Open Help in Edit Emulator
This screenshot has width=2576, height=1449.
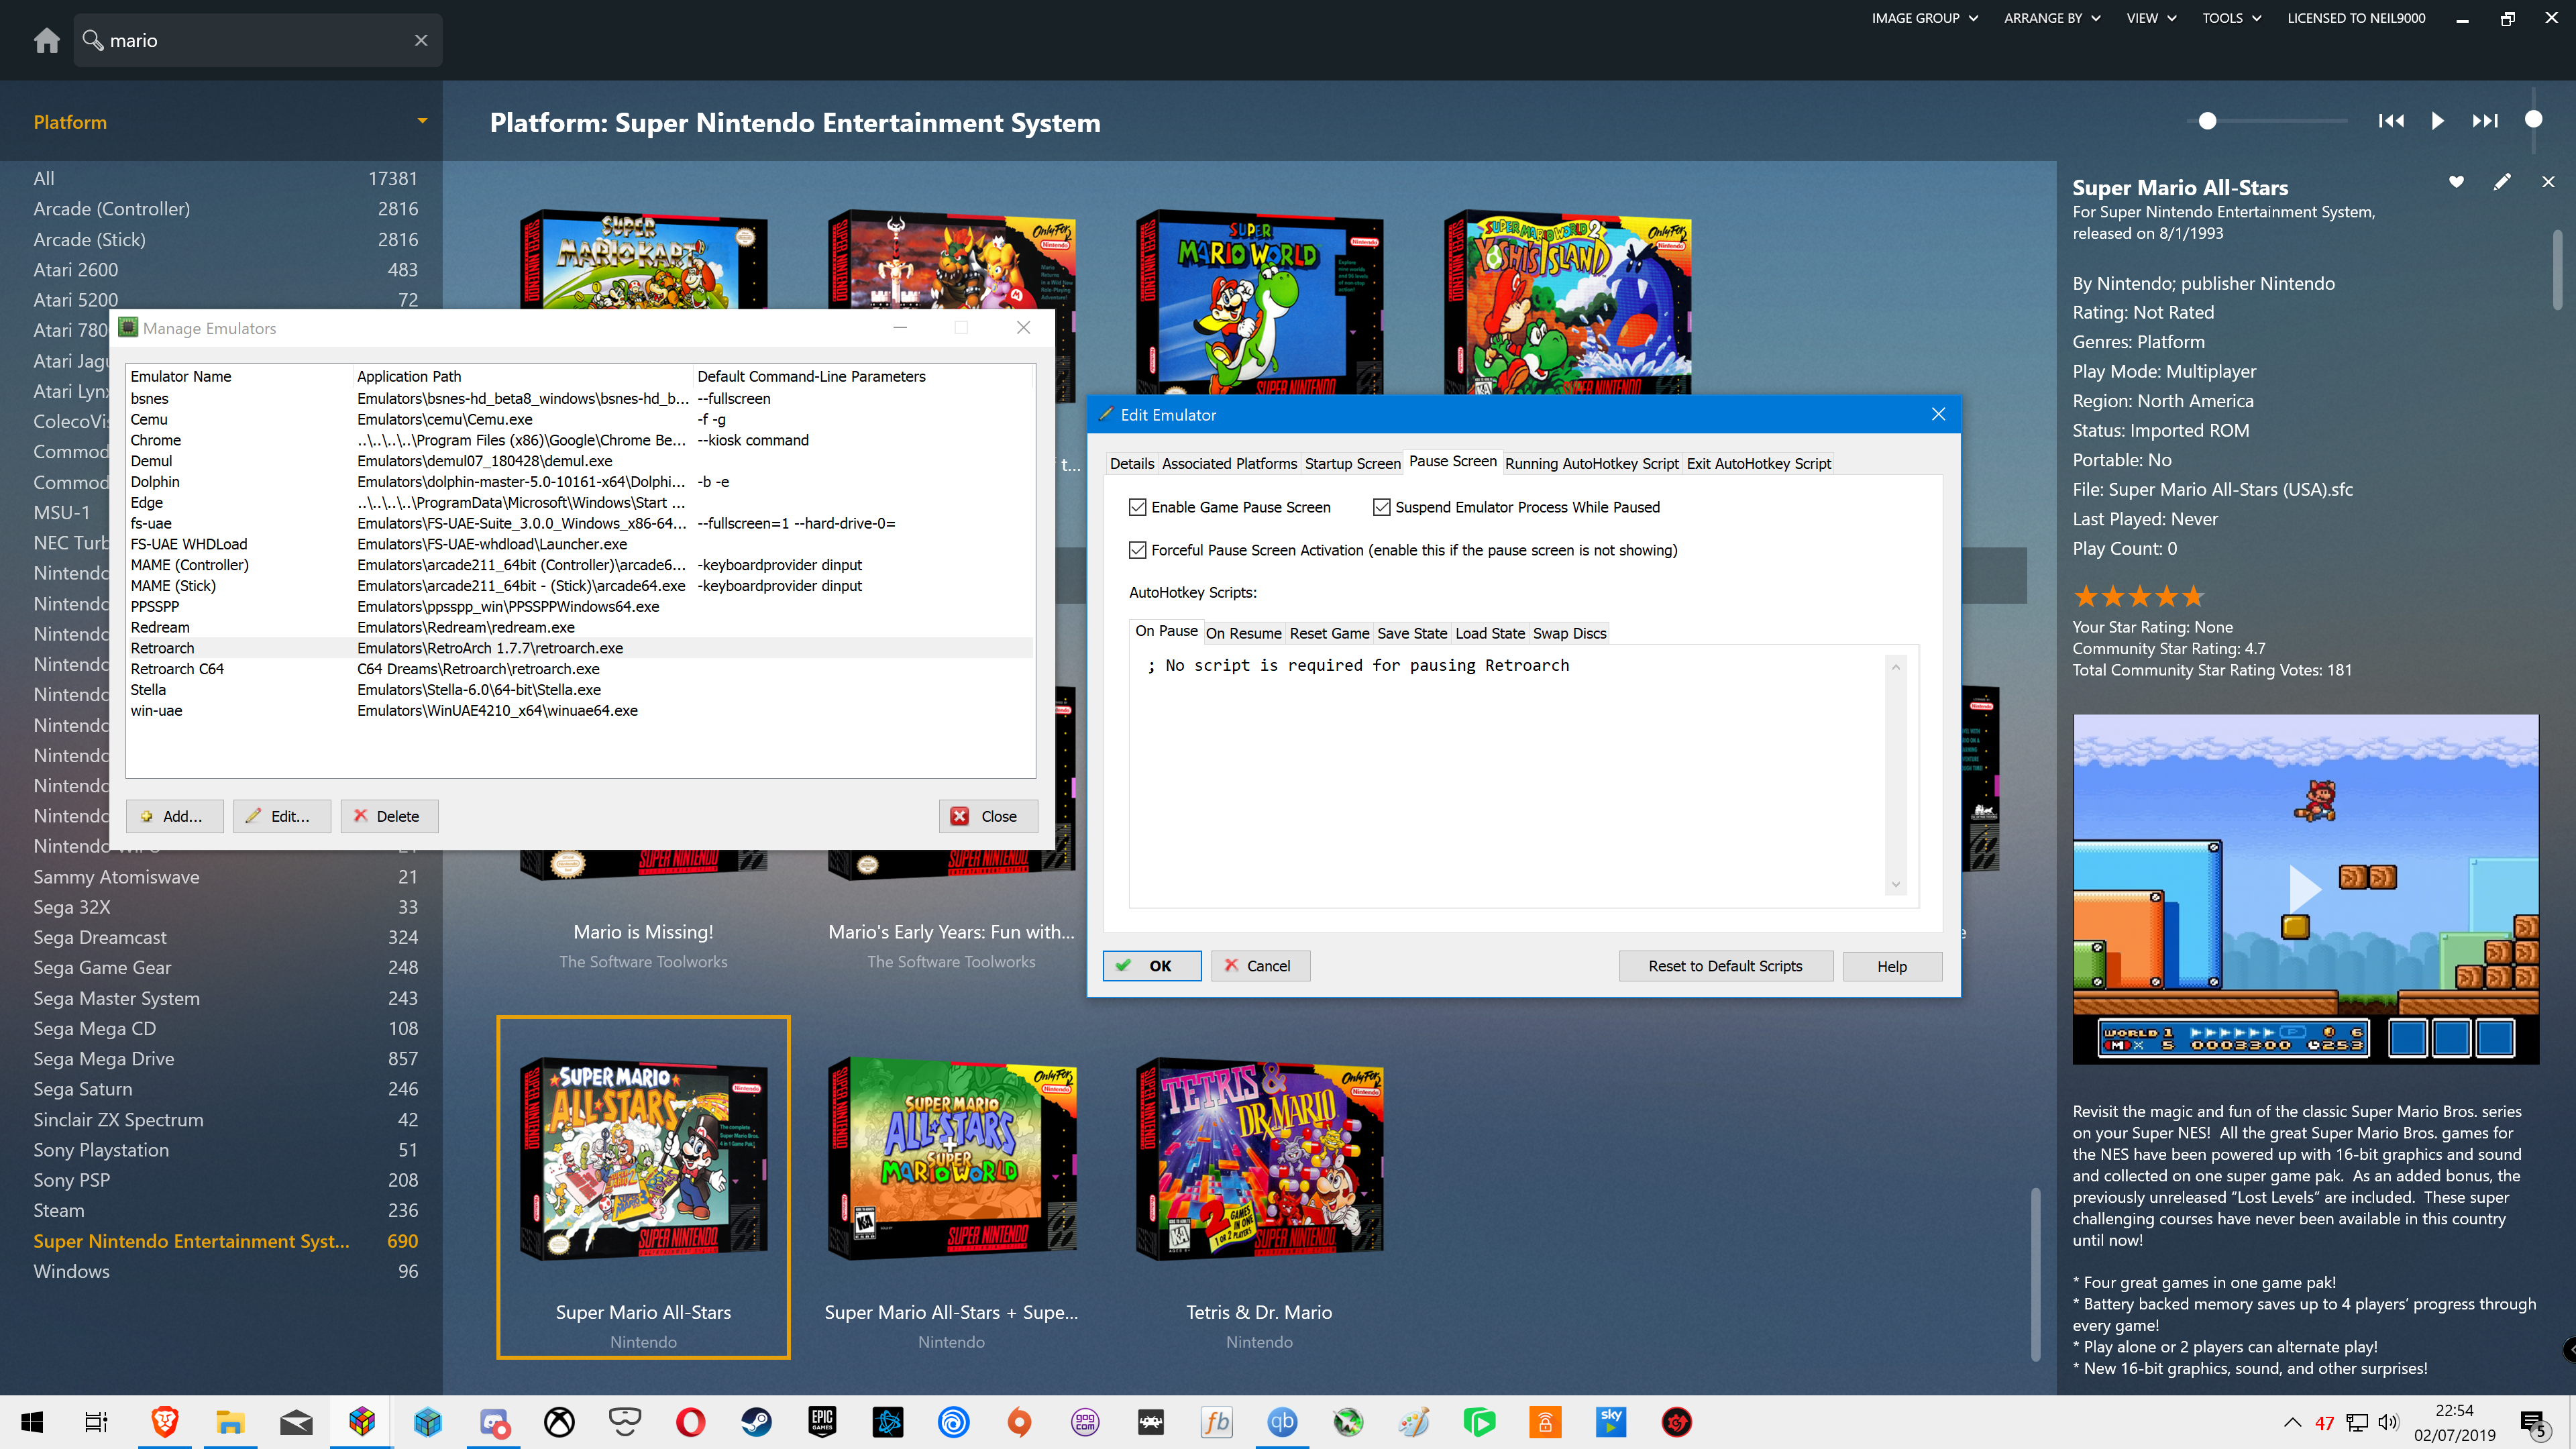1892,965
